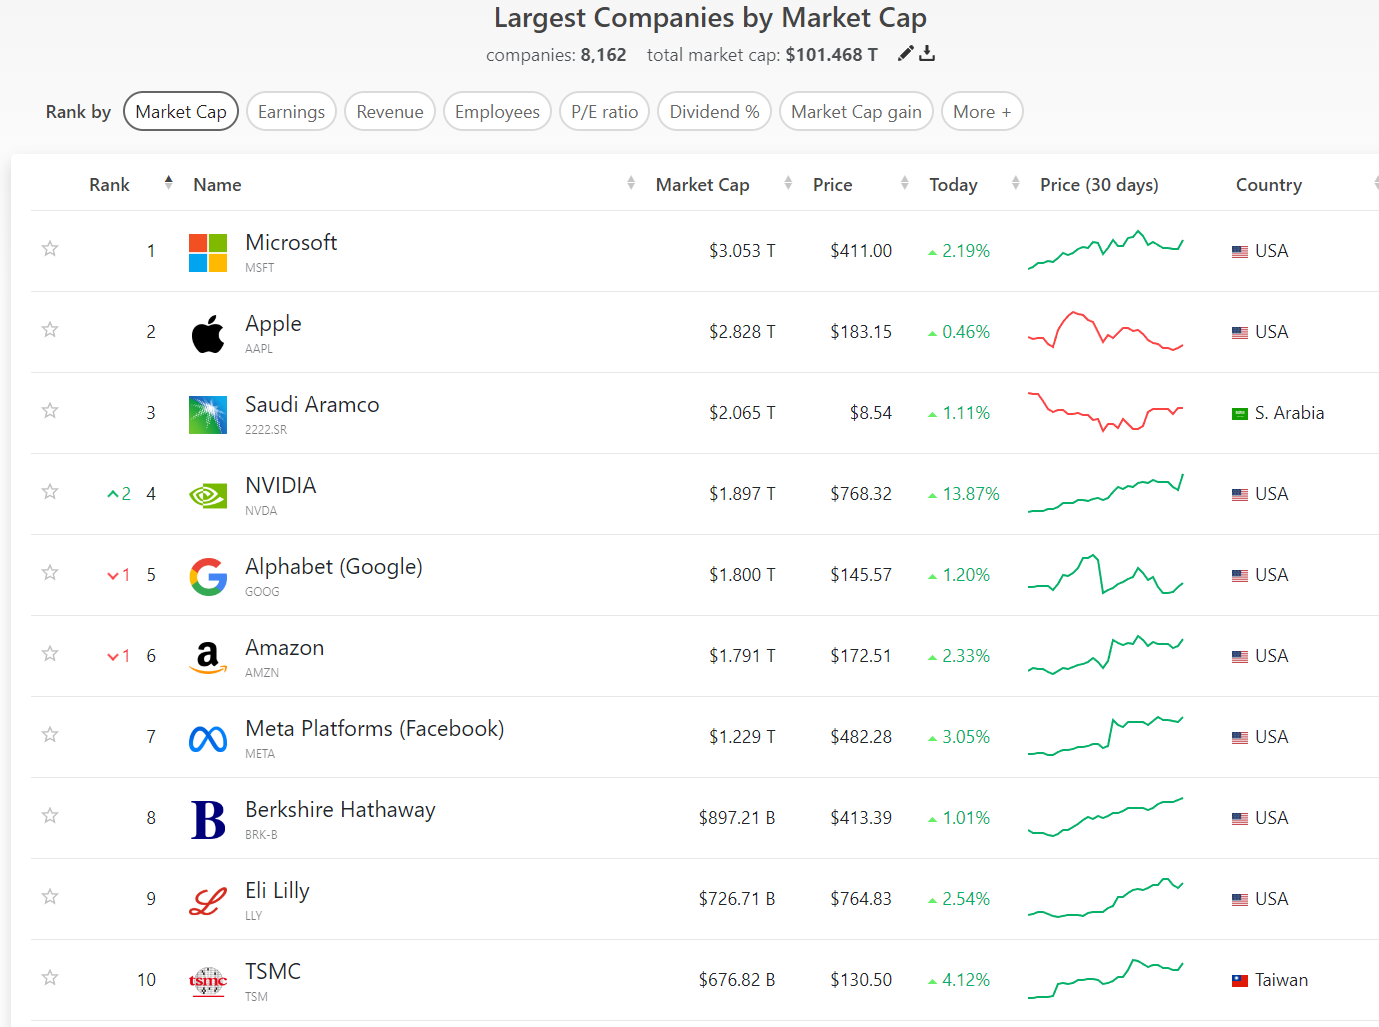Click the Eli Lilly logo icon
The width and height of the screenshot is (1379, 1027).
point(208,901)
